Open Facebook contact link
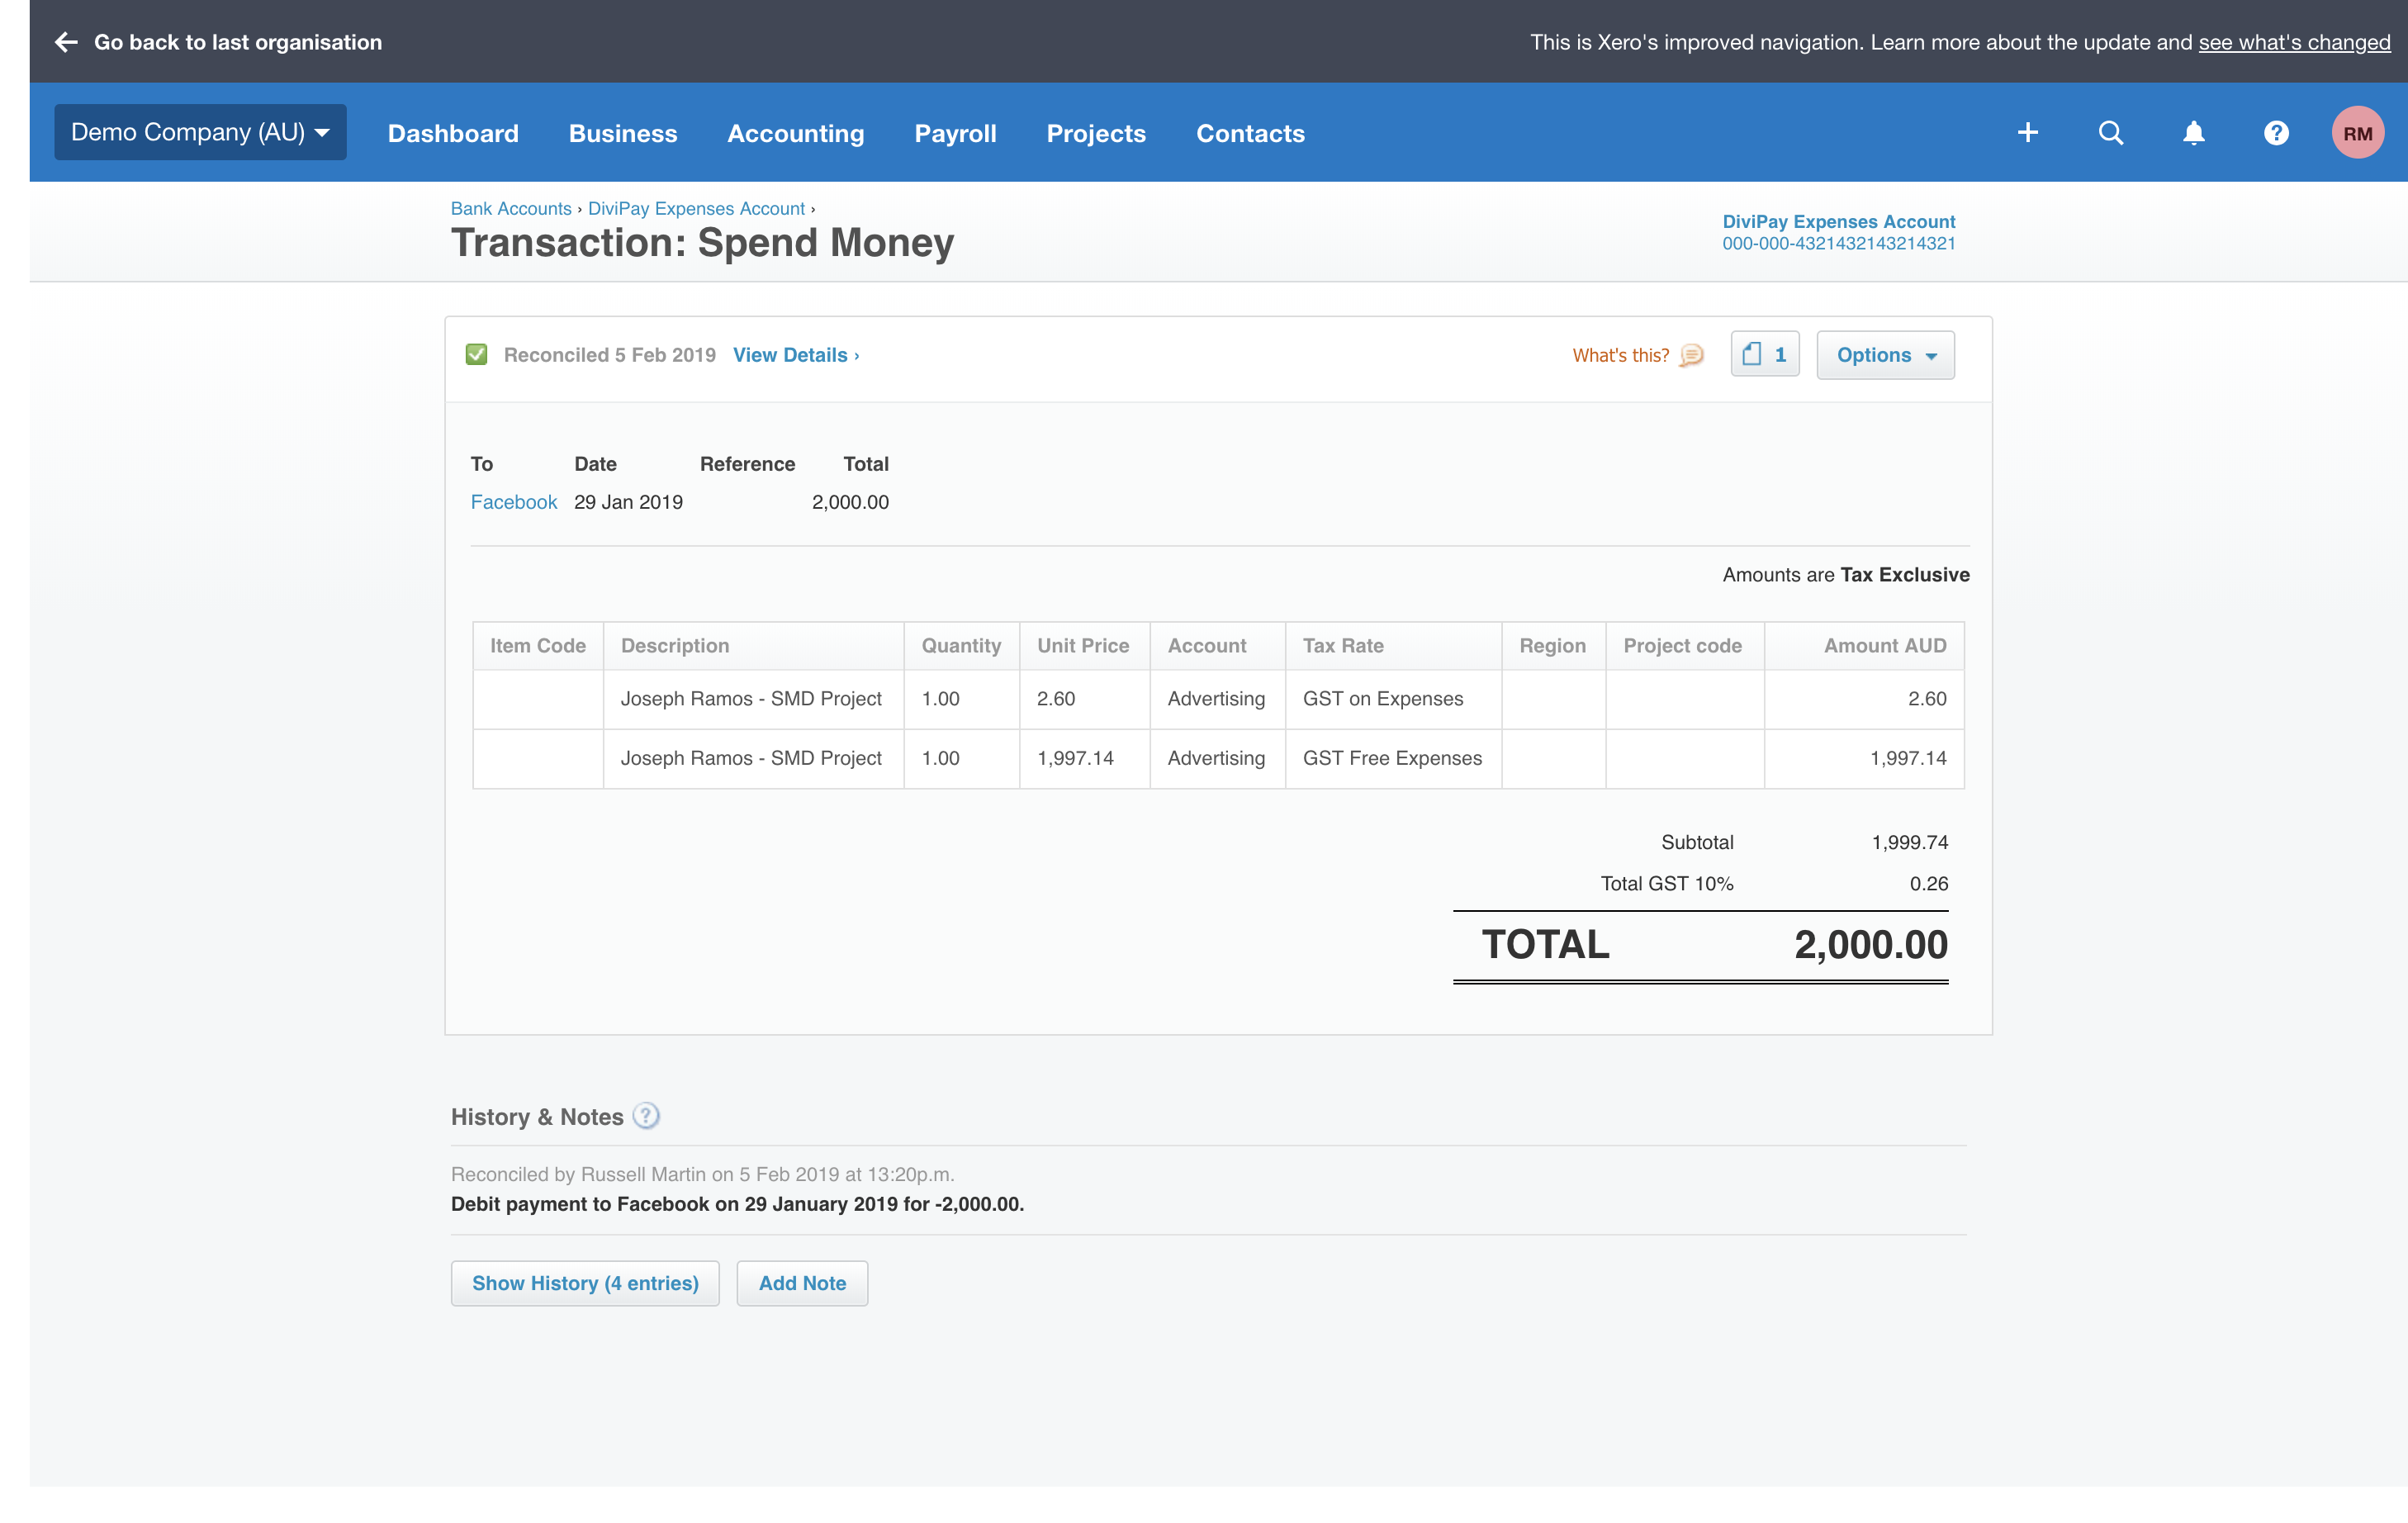Viewport: 2408px width, 1523px height. point(513,502)
